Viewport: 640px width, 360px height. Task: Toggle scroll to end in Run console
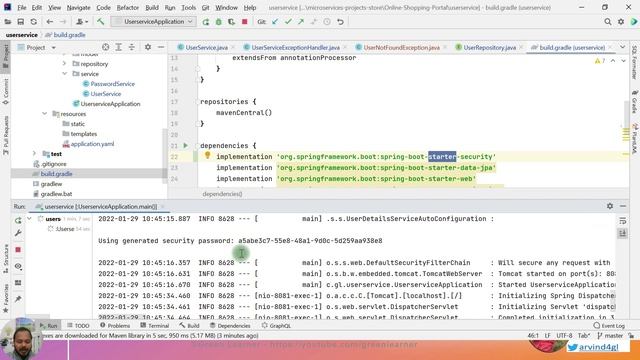pos(622,233)
